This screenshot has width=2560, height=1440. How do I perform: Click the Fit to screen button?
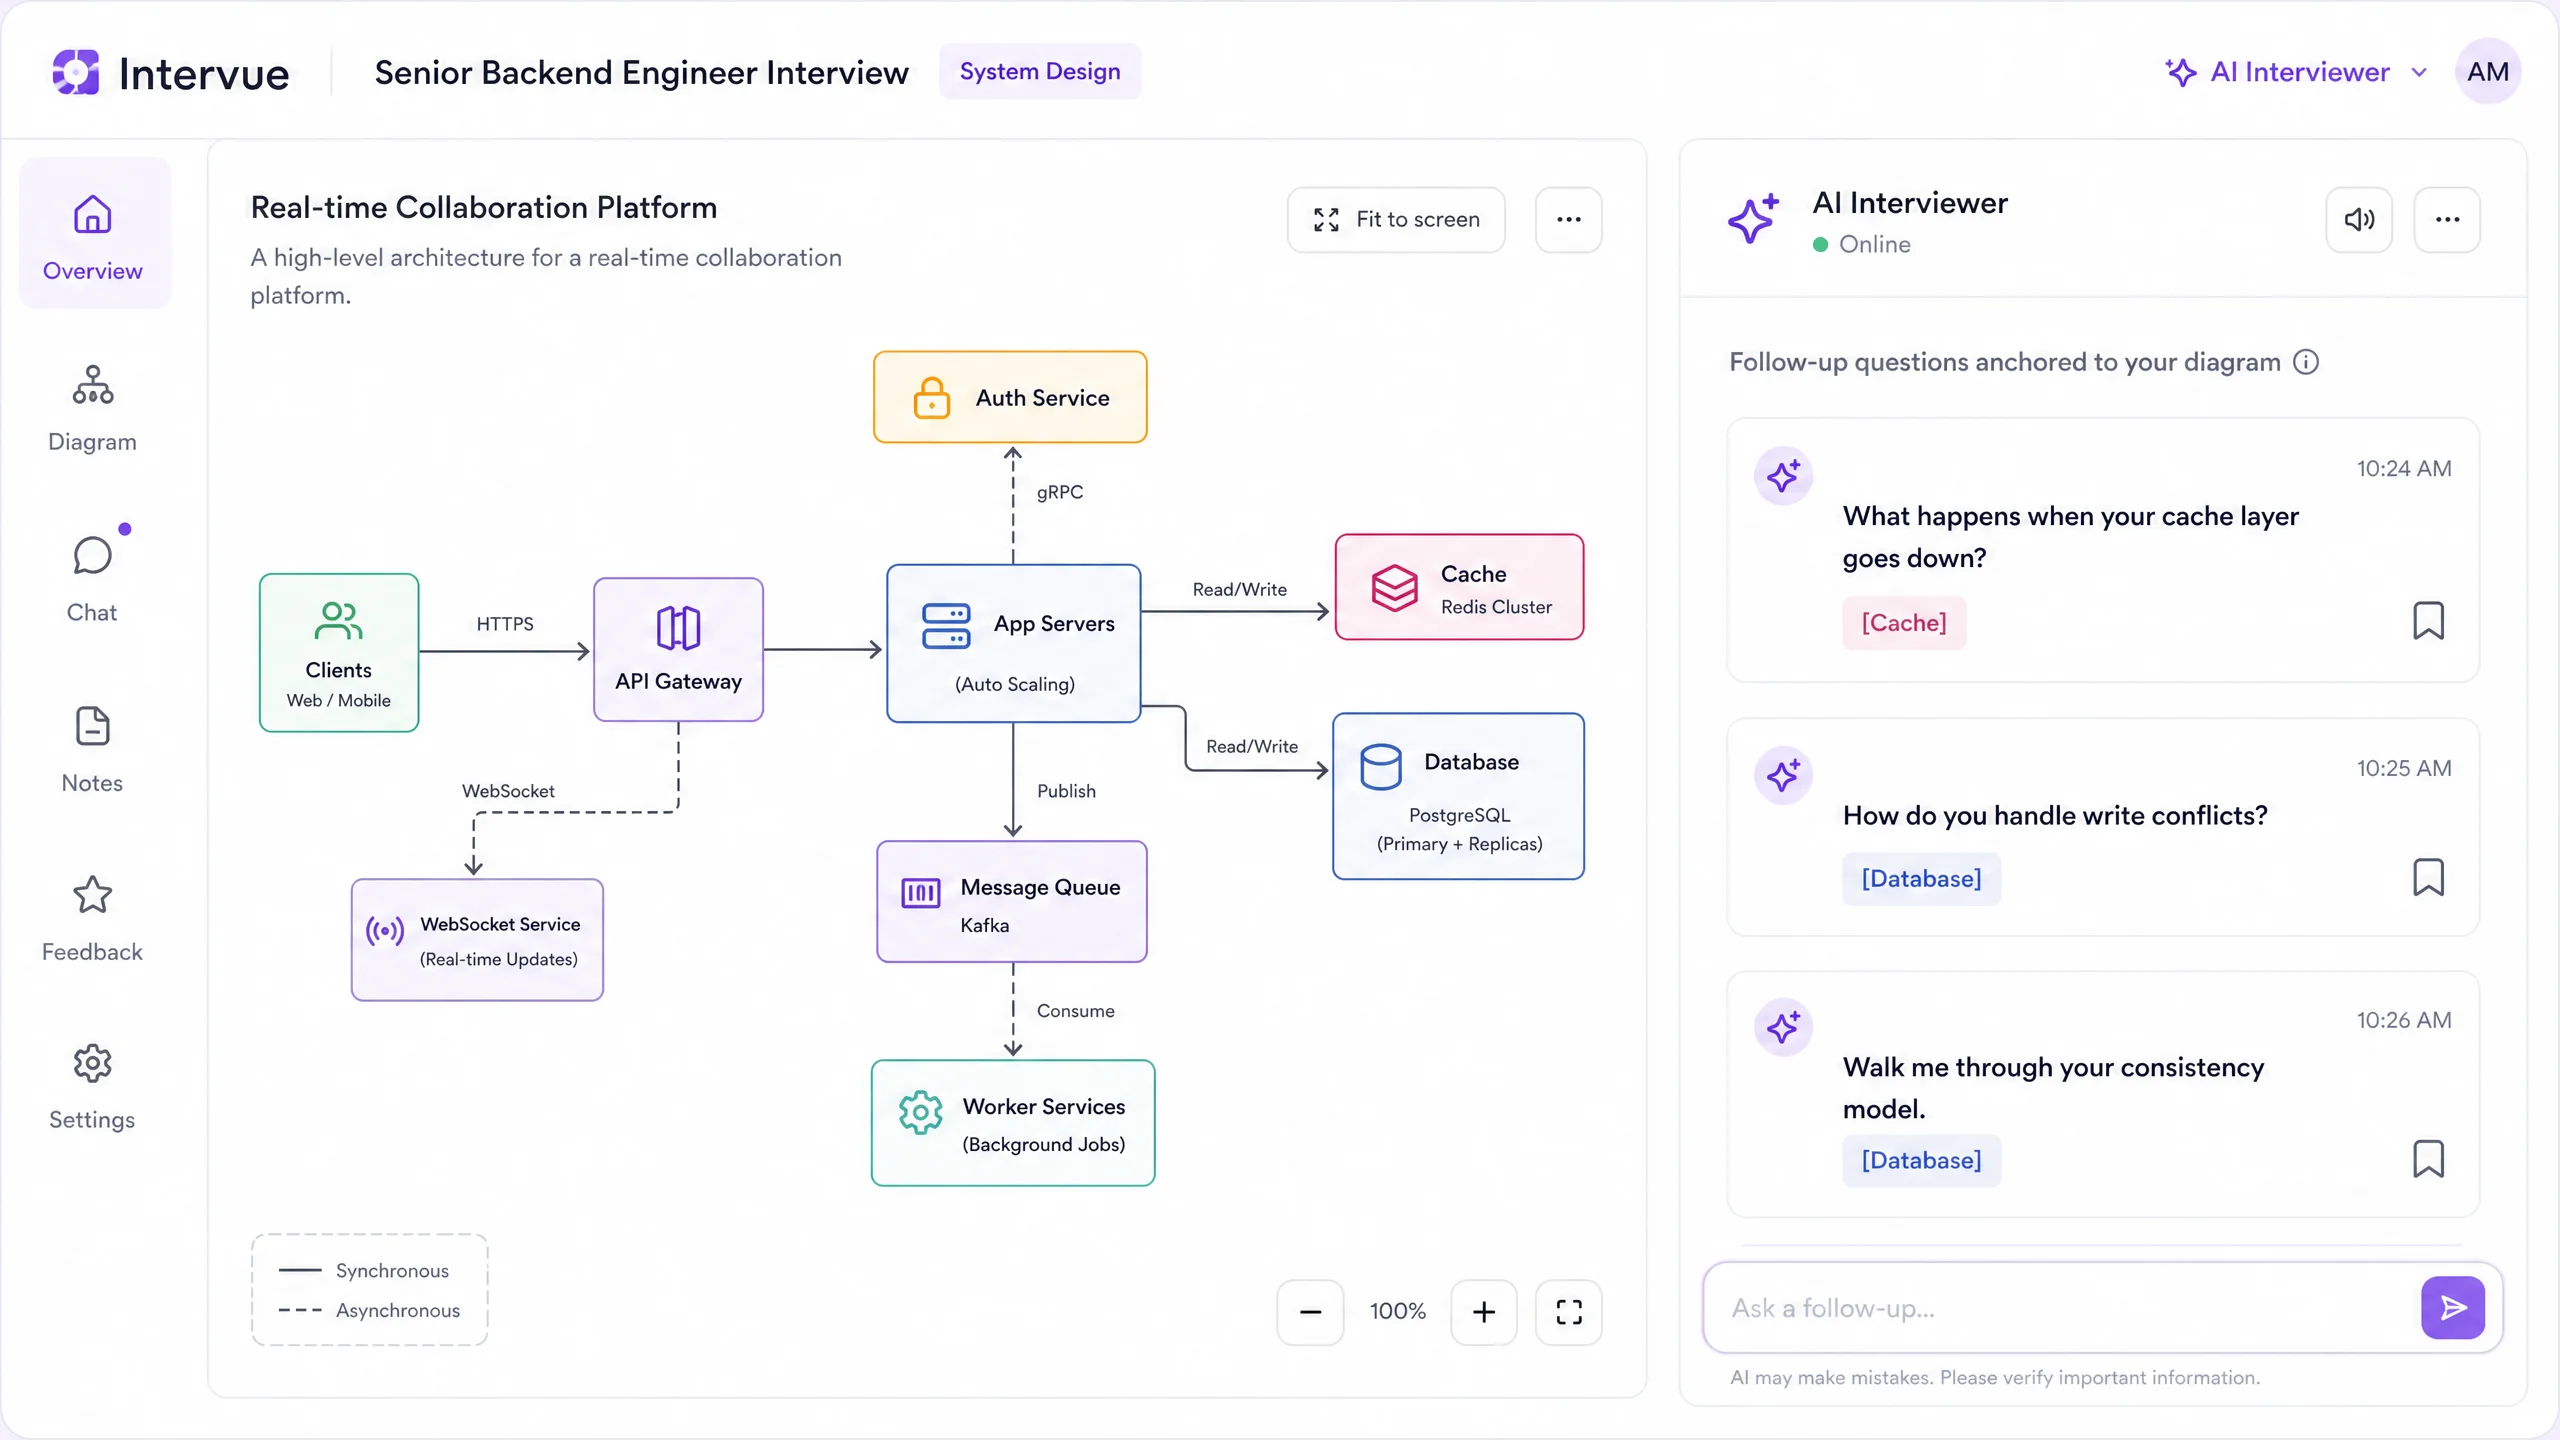pos(1396,219)
